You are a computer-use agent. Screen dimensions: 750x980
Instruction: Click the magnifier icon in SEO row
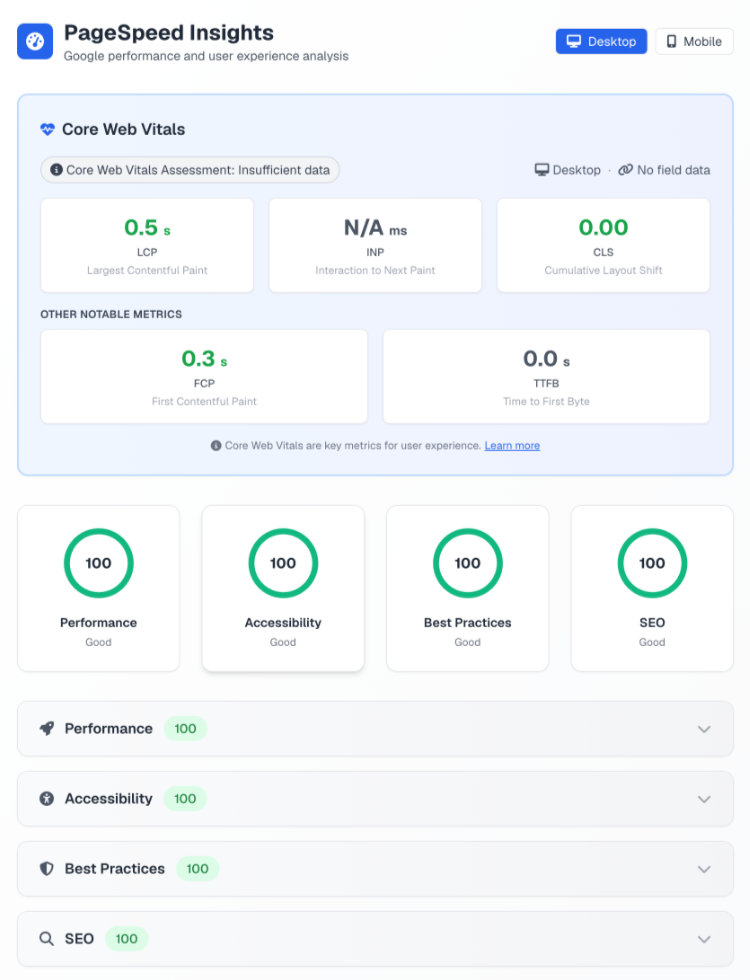coord(47,939)
